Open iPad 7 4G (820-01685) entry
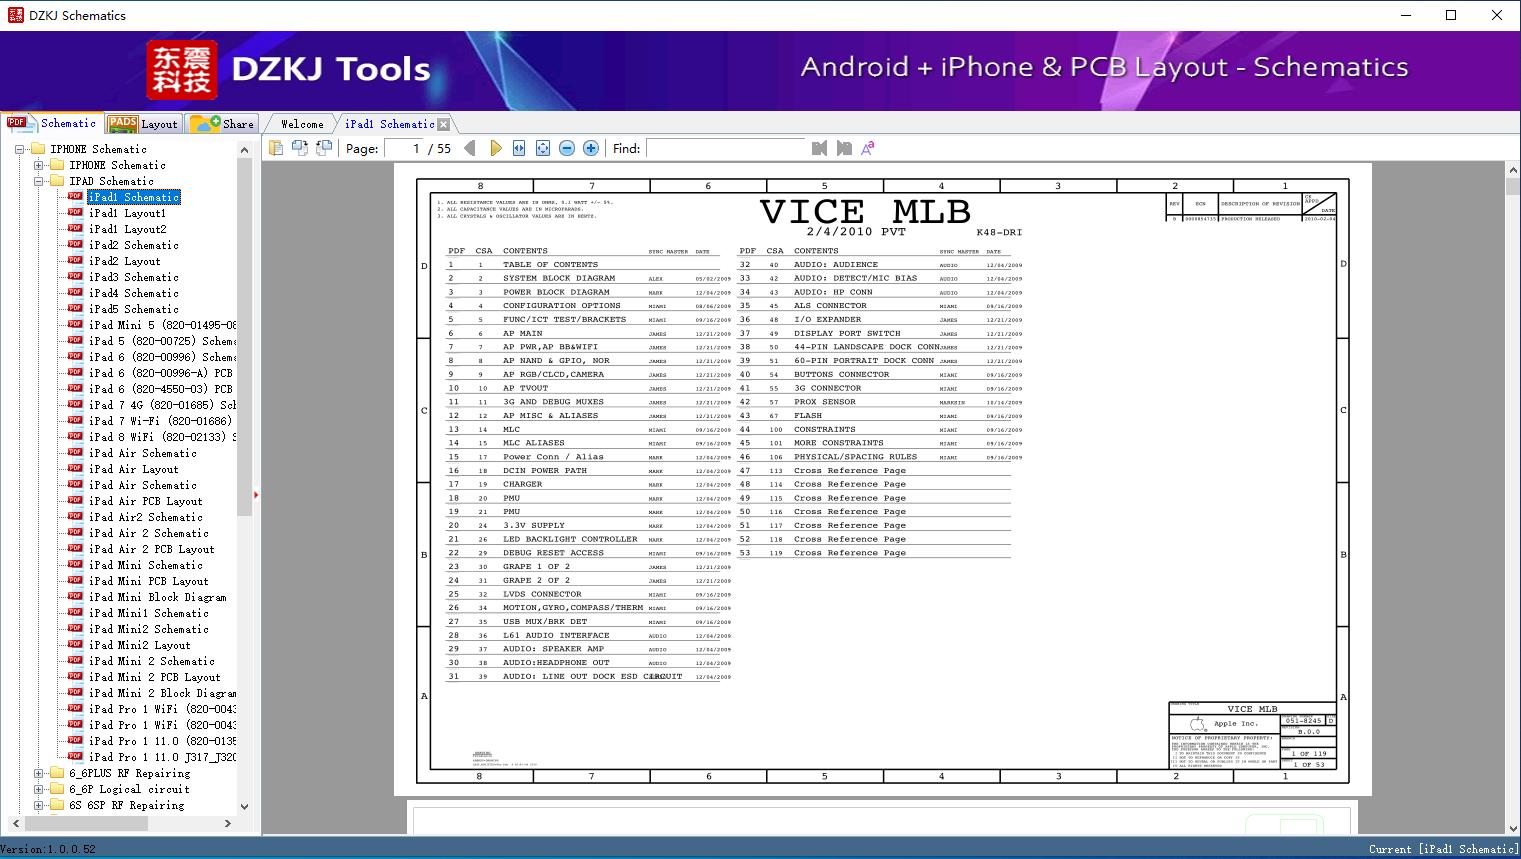 pos(162,405)
